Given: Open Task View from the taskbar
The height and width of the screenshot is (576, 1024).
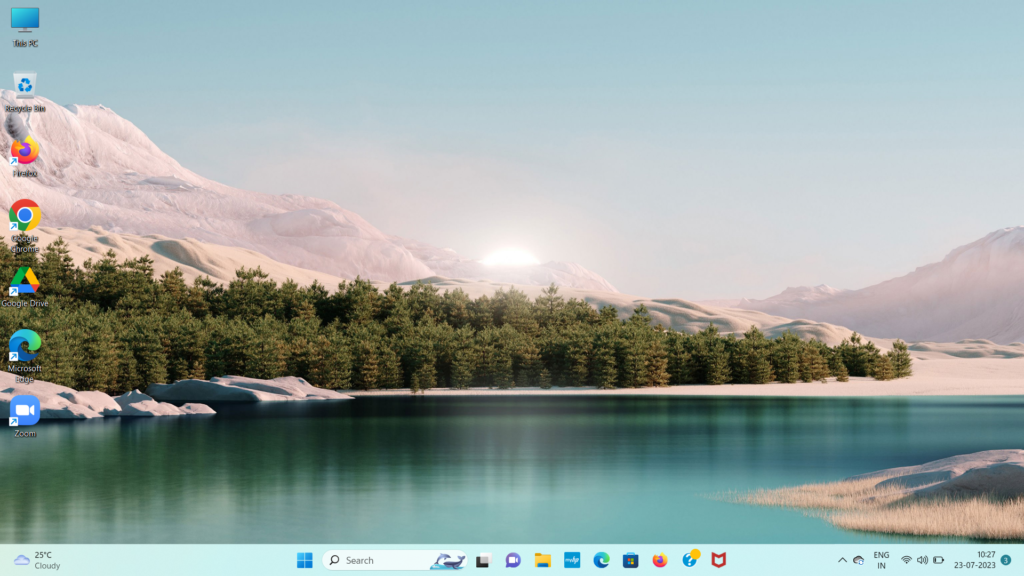Looking at the screenshot, I should (483, 560).
